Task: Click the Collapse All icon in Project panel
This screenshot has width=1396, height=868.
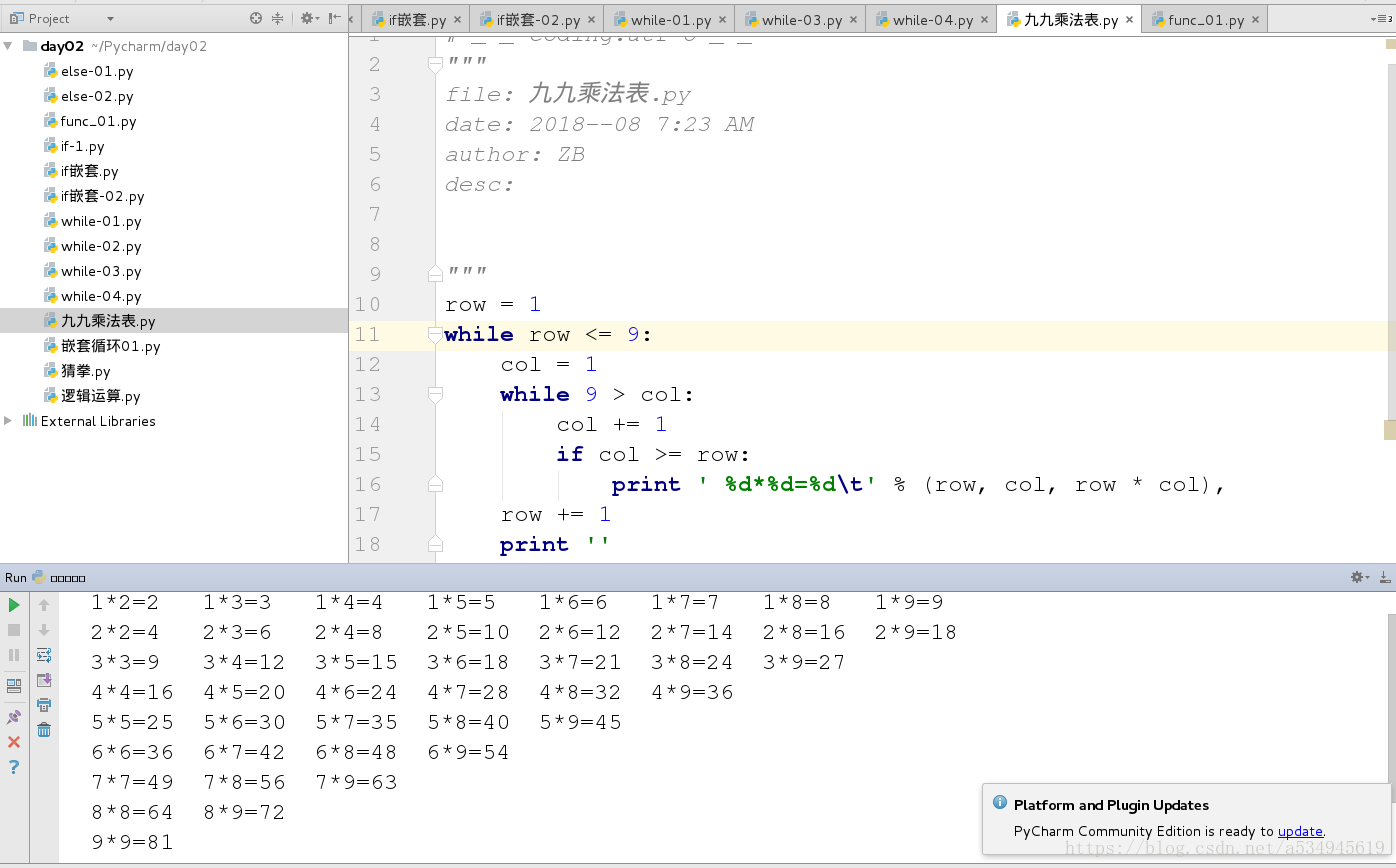Action: tap(278, 18)
